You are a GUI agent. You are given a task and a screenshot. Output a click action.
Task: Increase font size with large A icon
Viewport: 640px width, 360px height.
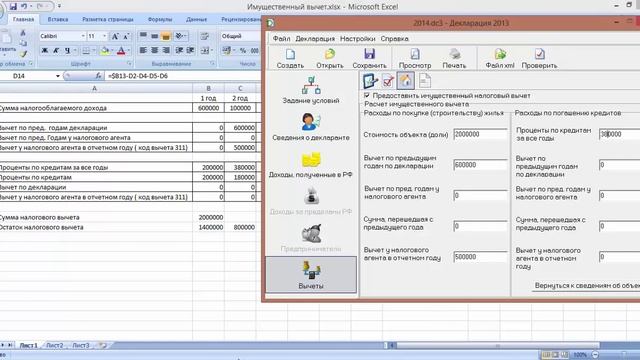pos(116,36)
